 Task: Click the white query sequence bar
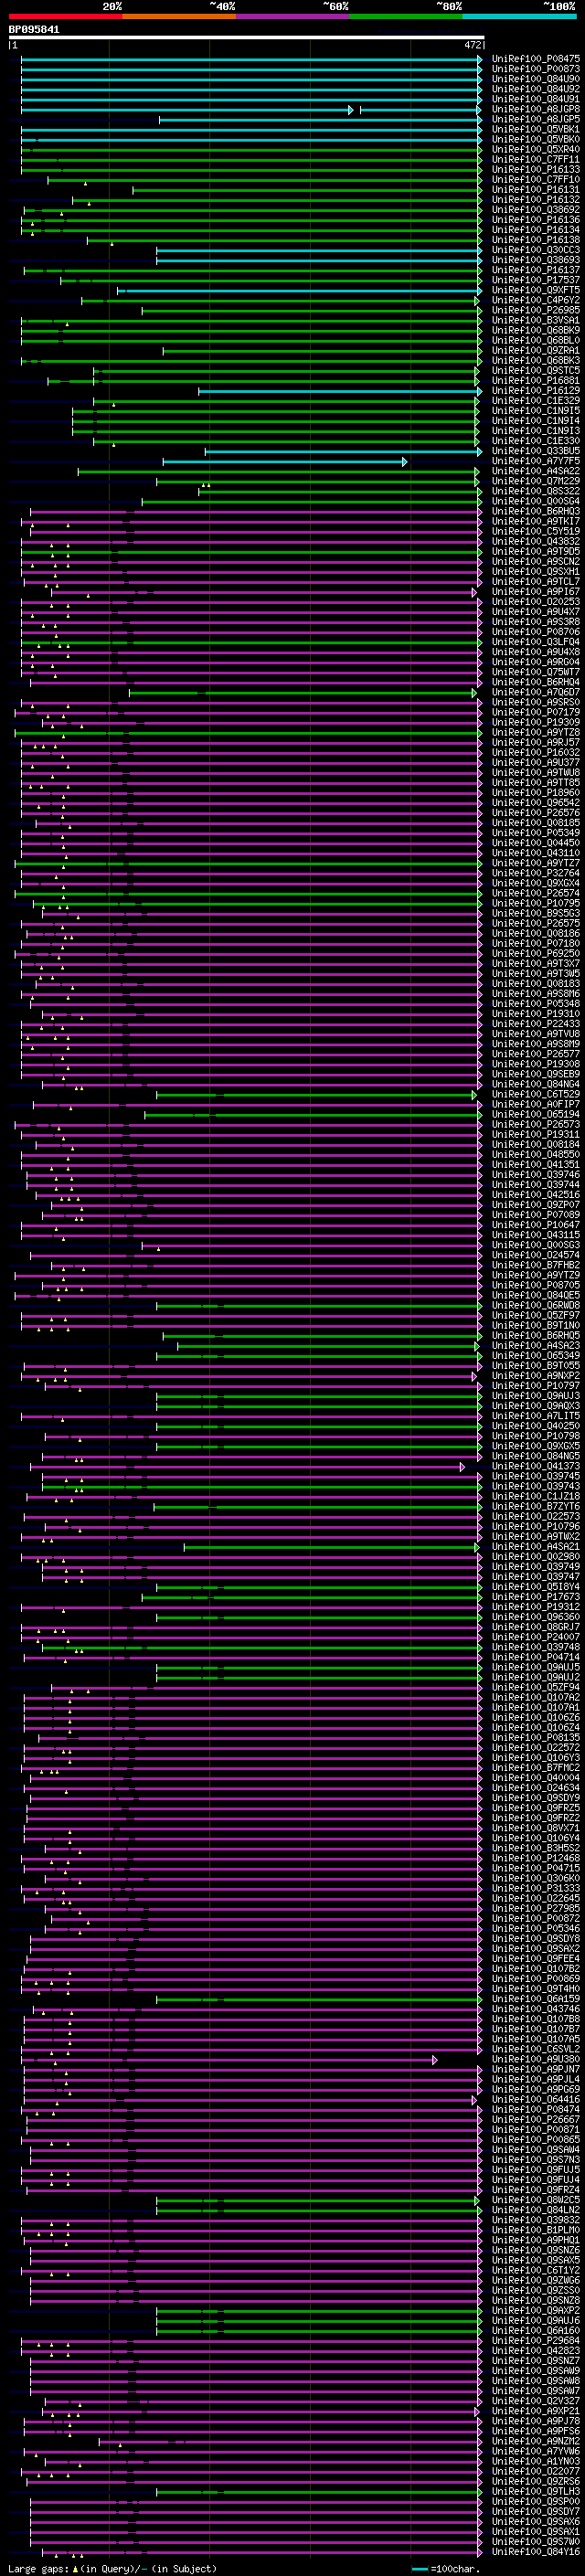click(x=247, y=38)
